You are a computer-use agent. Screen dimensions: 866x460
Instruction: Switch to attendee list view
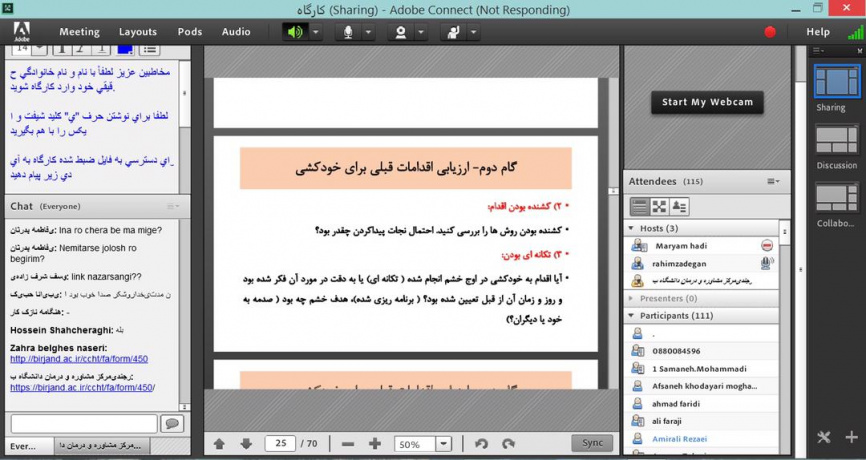(x=640, y=207)
